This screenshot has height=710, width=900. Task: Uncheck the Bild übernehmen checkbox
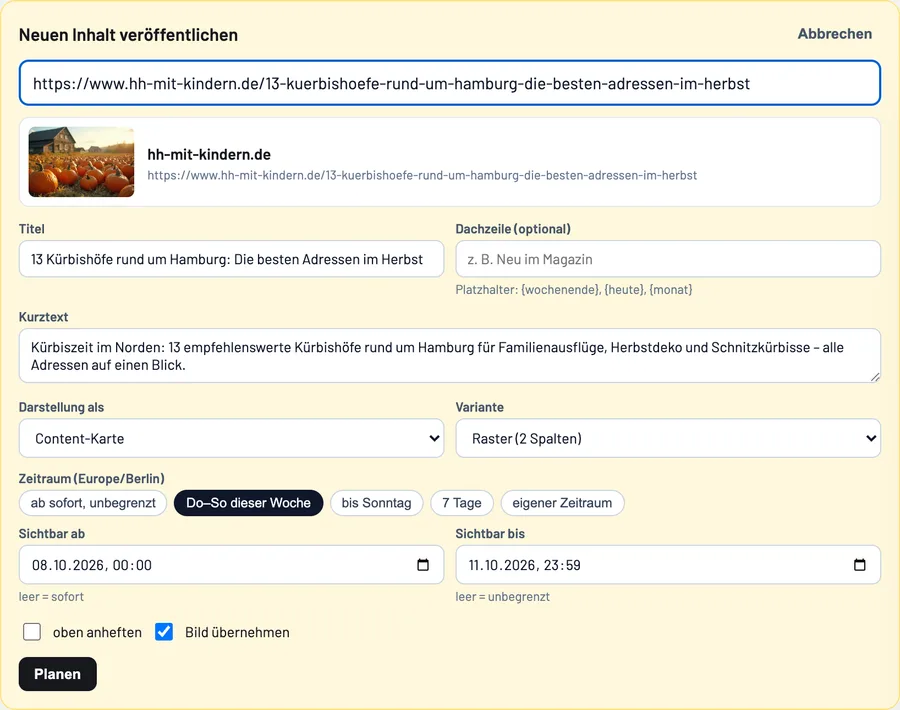(x=164, y=632)
